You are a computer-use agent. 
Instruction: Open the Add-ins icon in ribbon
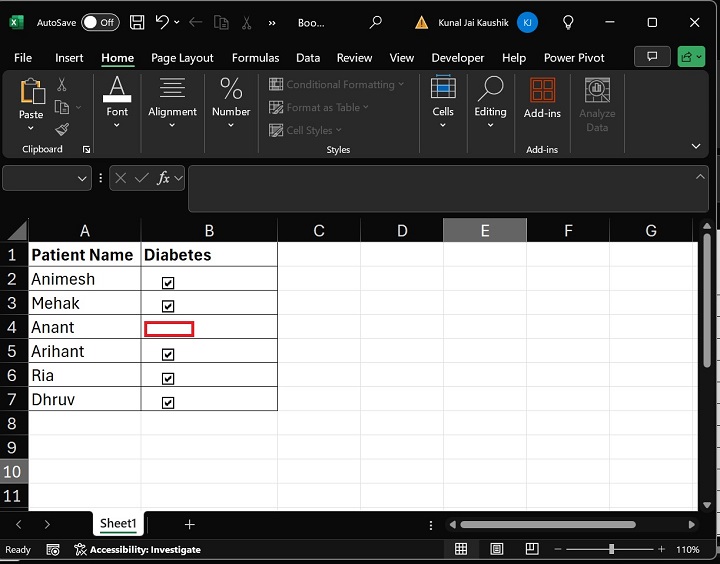[x=542, y=93]
